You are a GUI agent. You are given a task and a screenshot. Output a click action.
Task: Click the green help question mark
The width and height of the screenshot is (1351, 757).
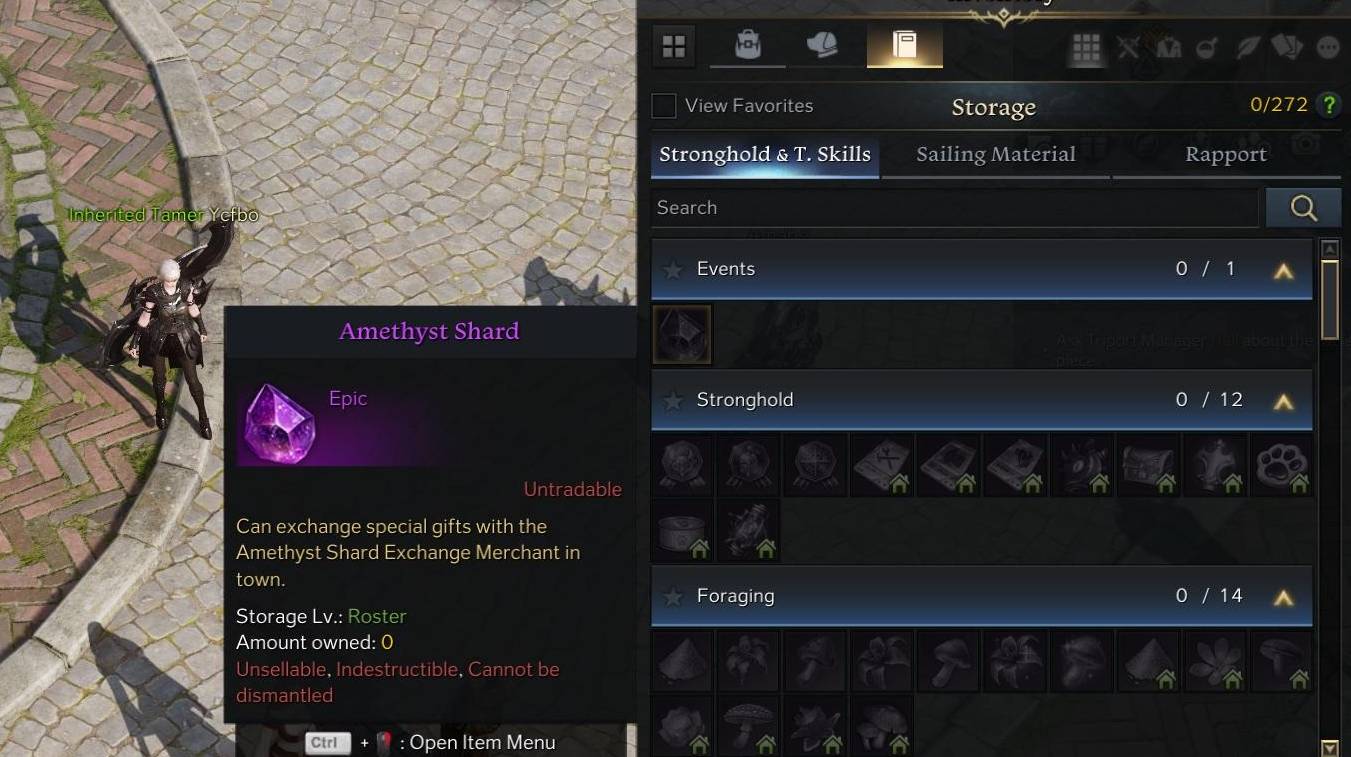pyautogui.click(x=1329, y=105)
